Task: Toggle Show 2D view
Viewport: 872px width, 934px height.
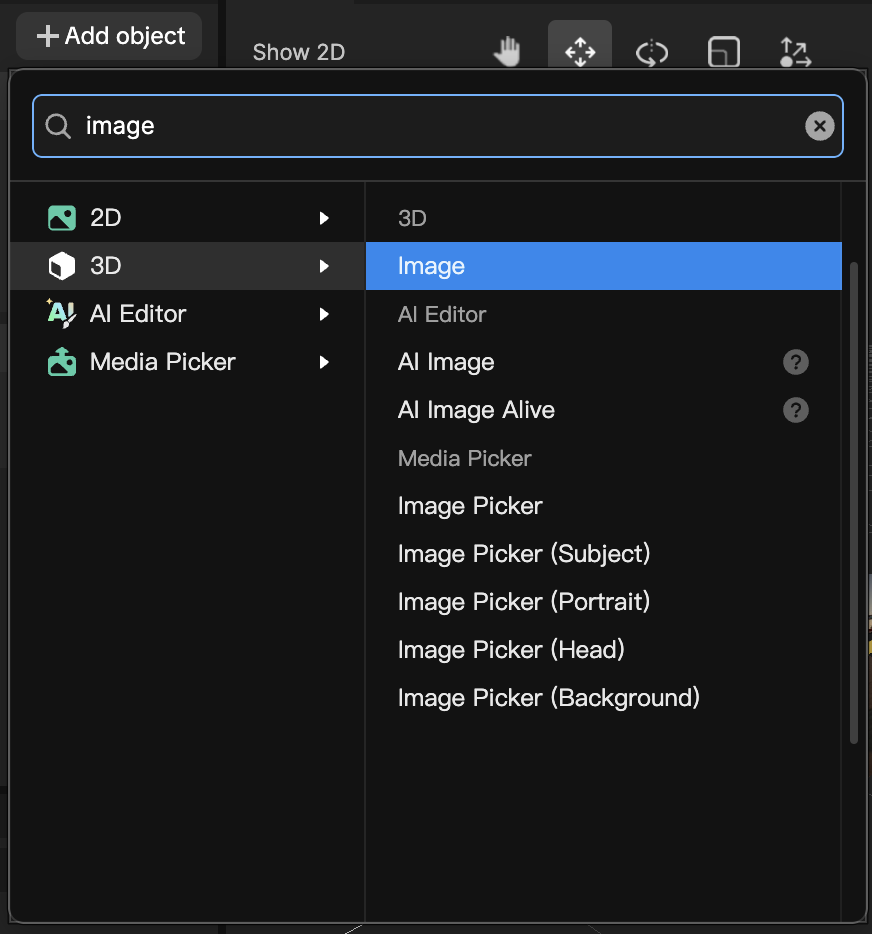Action: point(298,52)
